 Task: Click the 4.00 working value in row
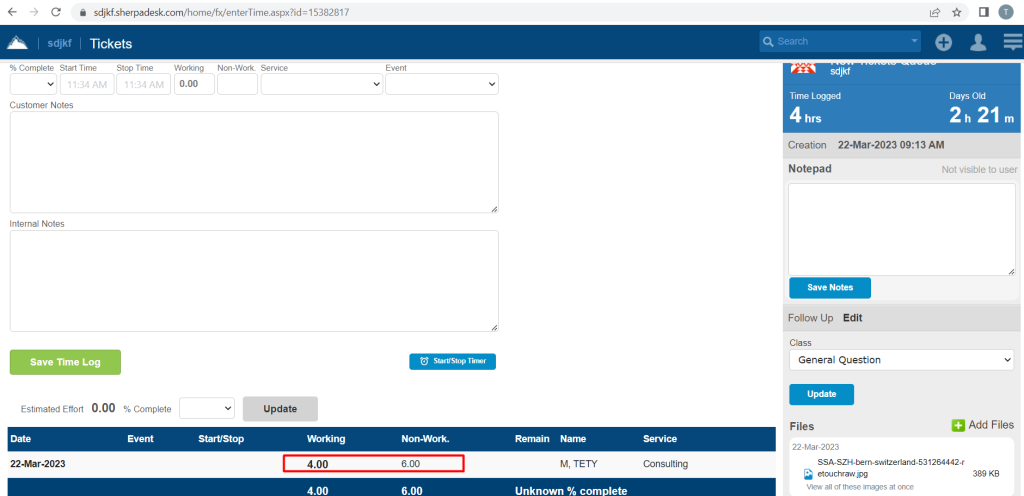(317, 465)
